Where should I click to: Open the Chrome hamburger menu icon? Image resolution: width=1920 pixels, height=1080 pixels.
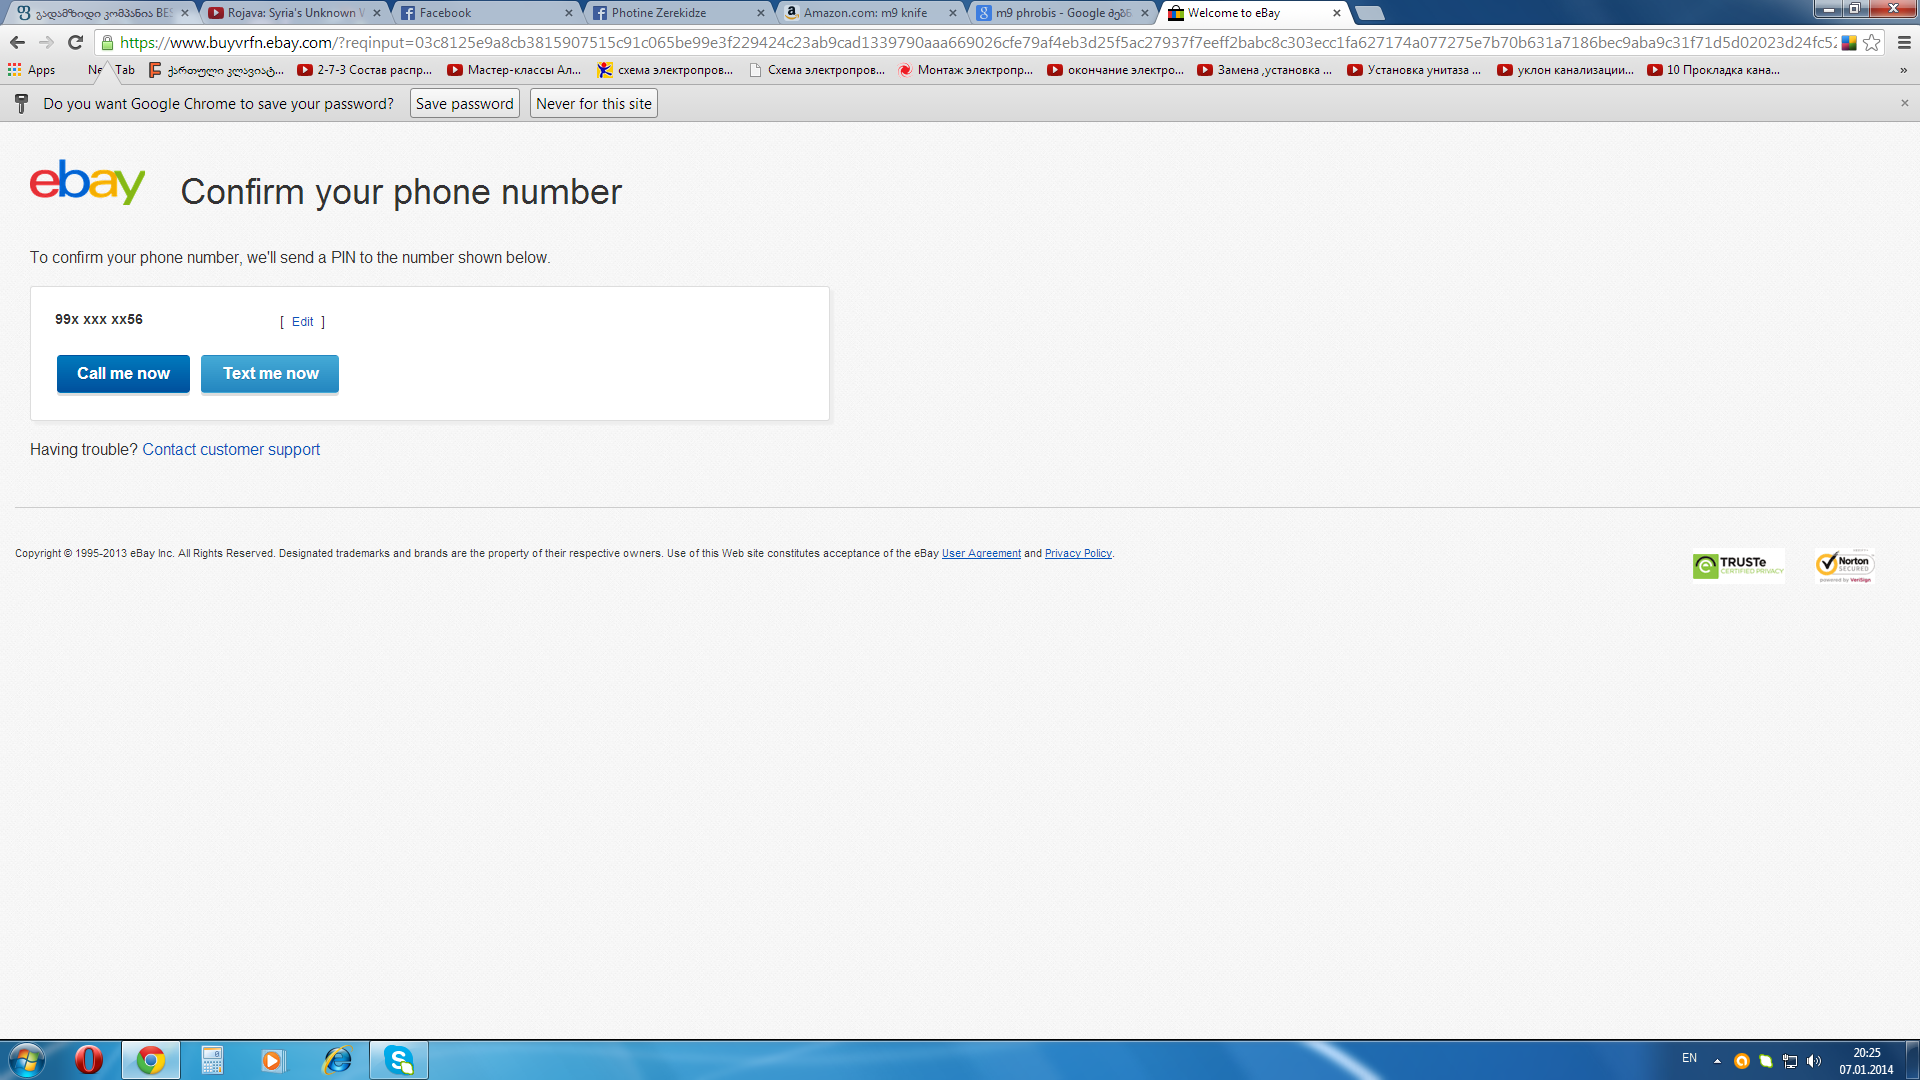coord(1904,42)
